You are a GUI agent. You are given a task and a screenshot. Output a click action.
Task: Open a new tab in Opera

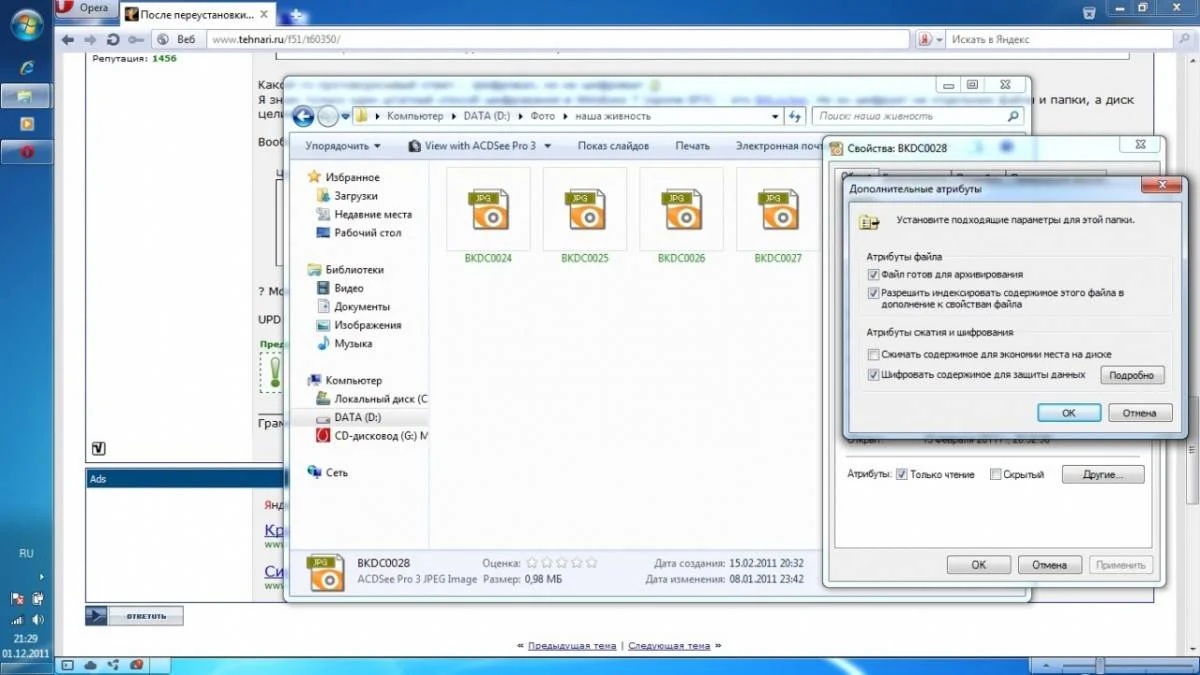pos(297,16)
